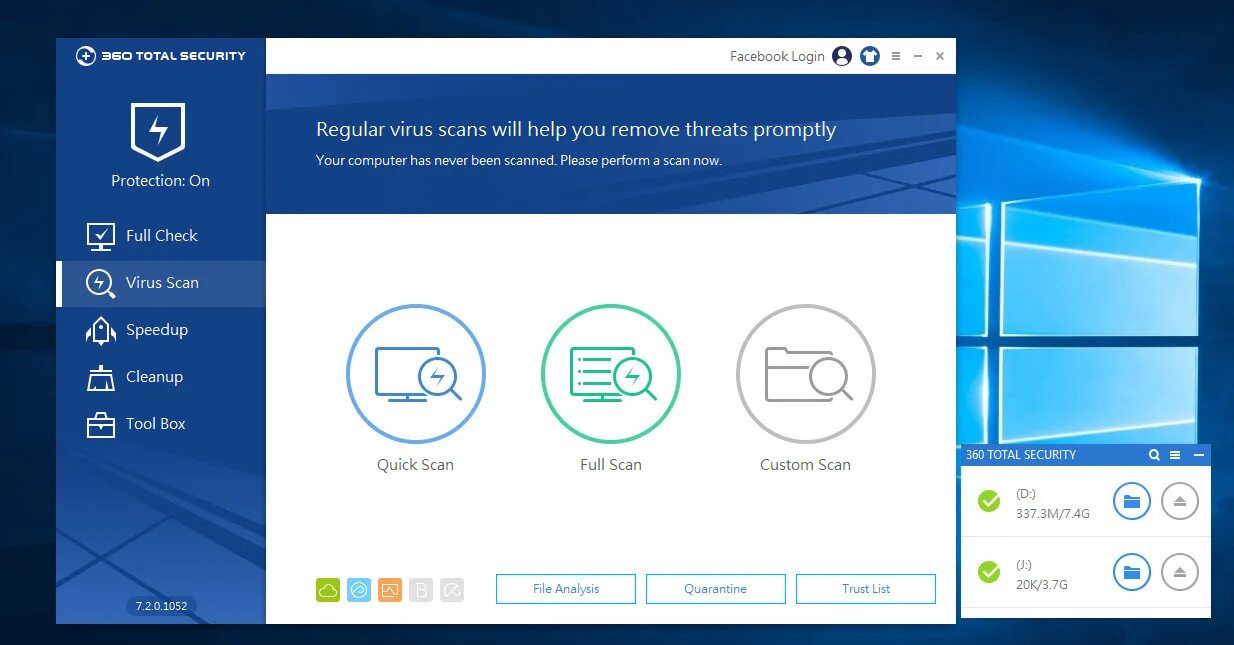
Task: Open the Custom Scan folder icon
Action: point(806,374)
